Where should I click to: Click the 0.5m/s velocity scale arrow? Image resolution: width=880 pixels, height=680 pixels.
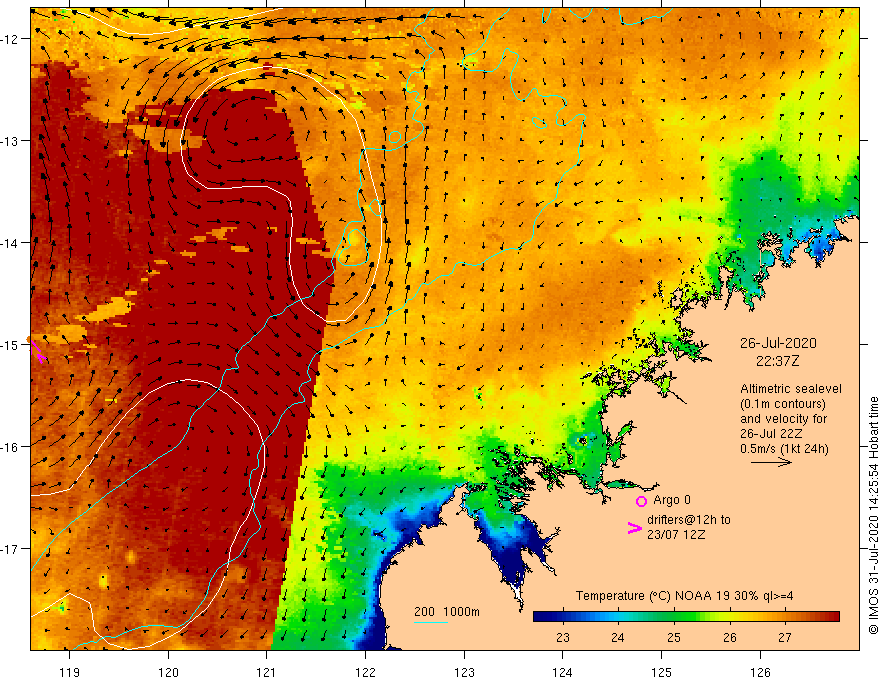click(771, 462)
